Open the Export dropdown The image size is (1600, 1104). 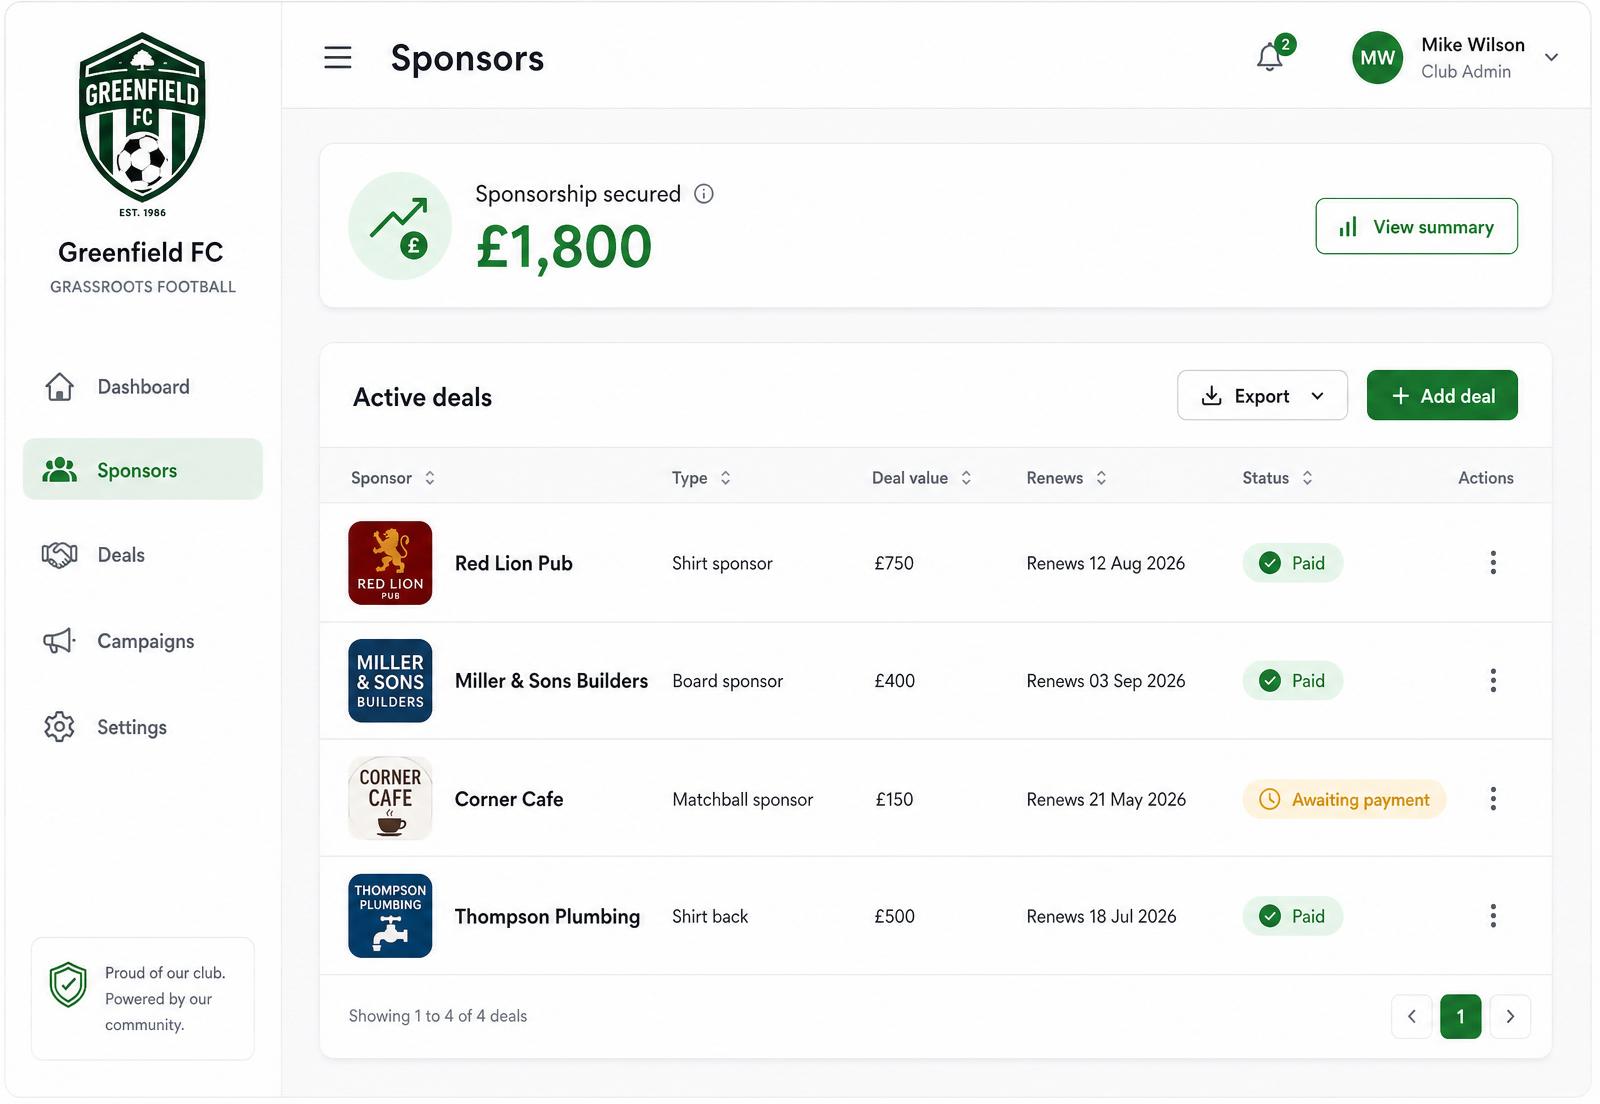(x=1262, y=396)
